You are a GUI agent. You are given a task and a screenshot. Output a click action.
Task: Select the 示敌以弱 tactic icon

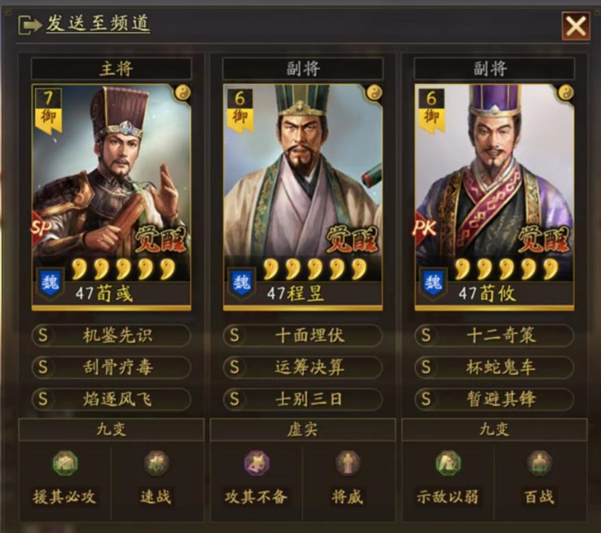pyautogui.click(x=448, y=463)
